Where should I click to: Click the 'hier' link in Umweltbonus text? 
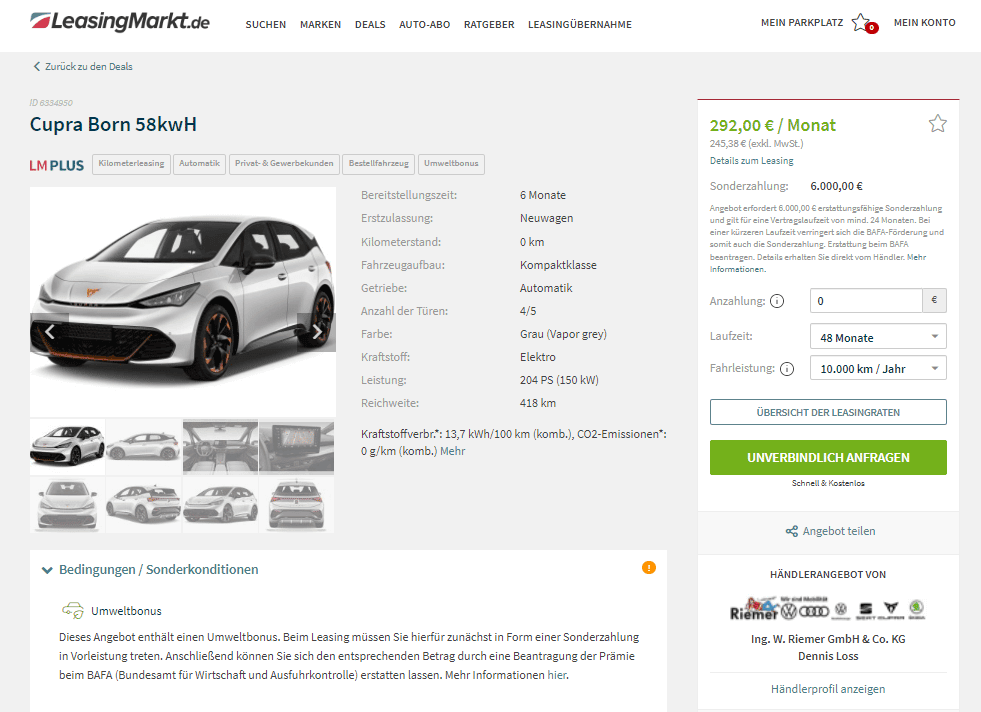(x=557, y=675)
